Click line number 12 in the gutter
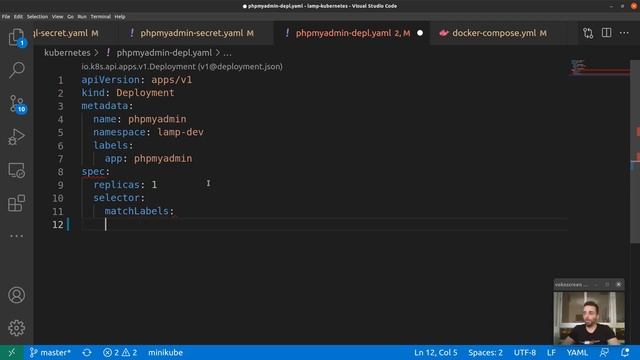640x360 pixels. pyautogui.click(x=58, y=224)
